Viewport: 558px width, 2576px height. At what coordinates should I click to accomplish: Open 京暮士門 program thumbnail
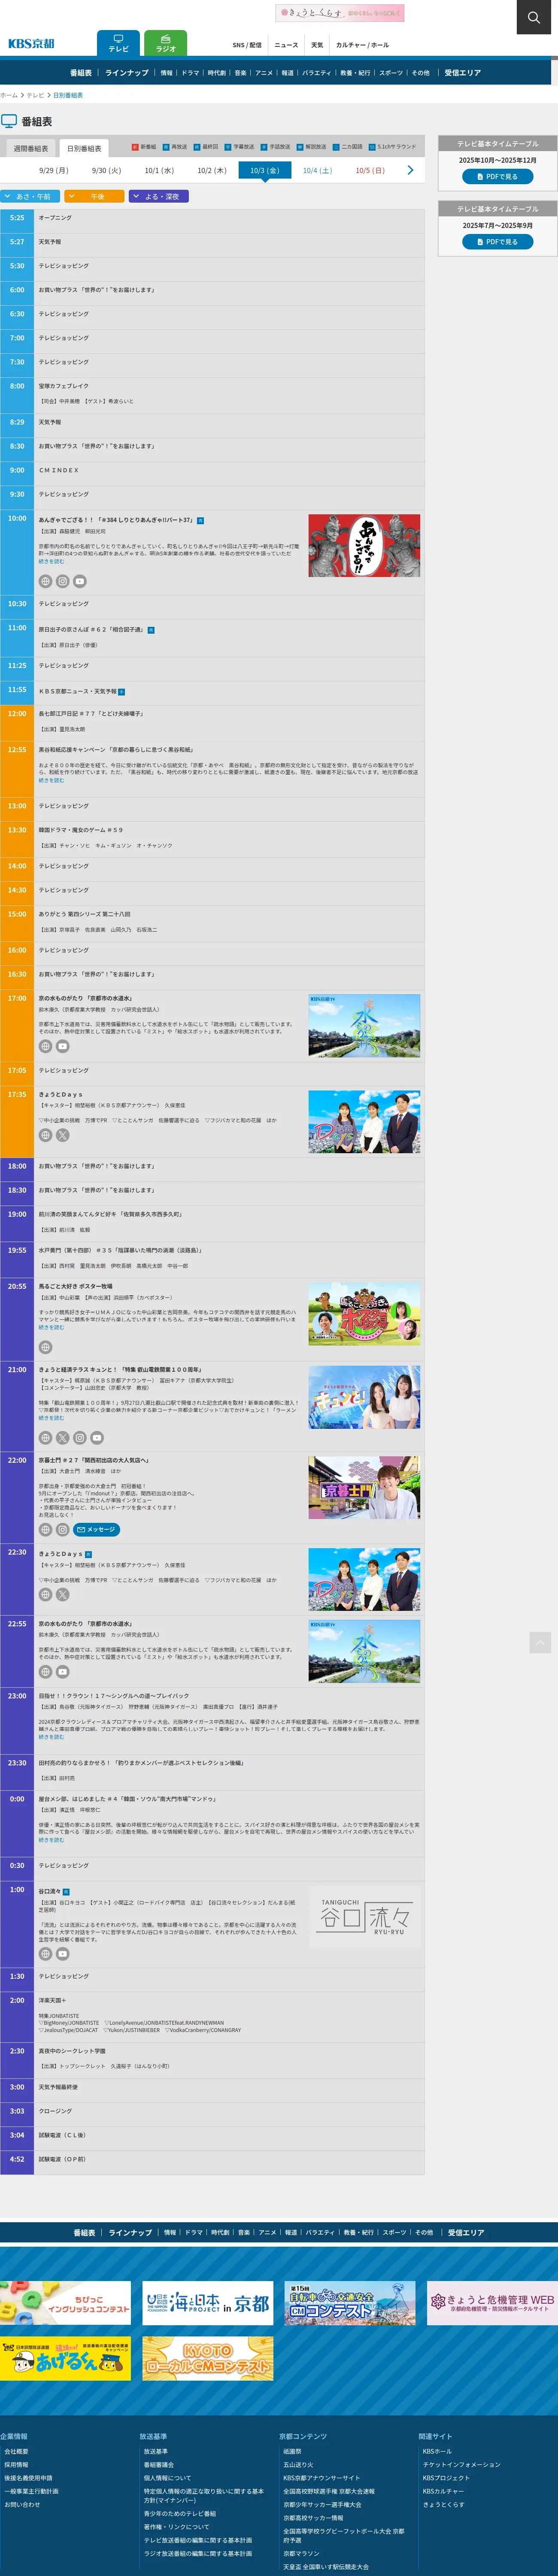tap(364, 1487)
